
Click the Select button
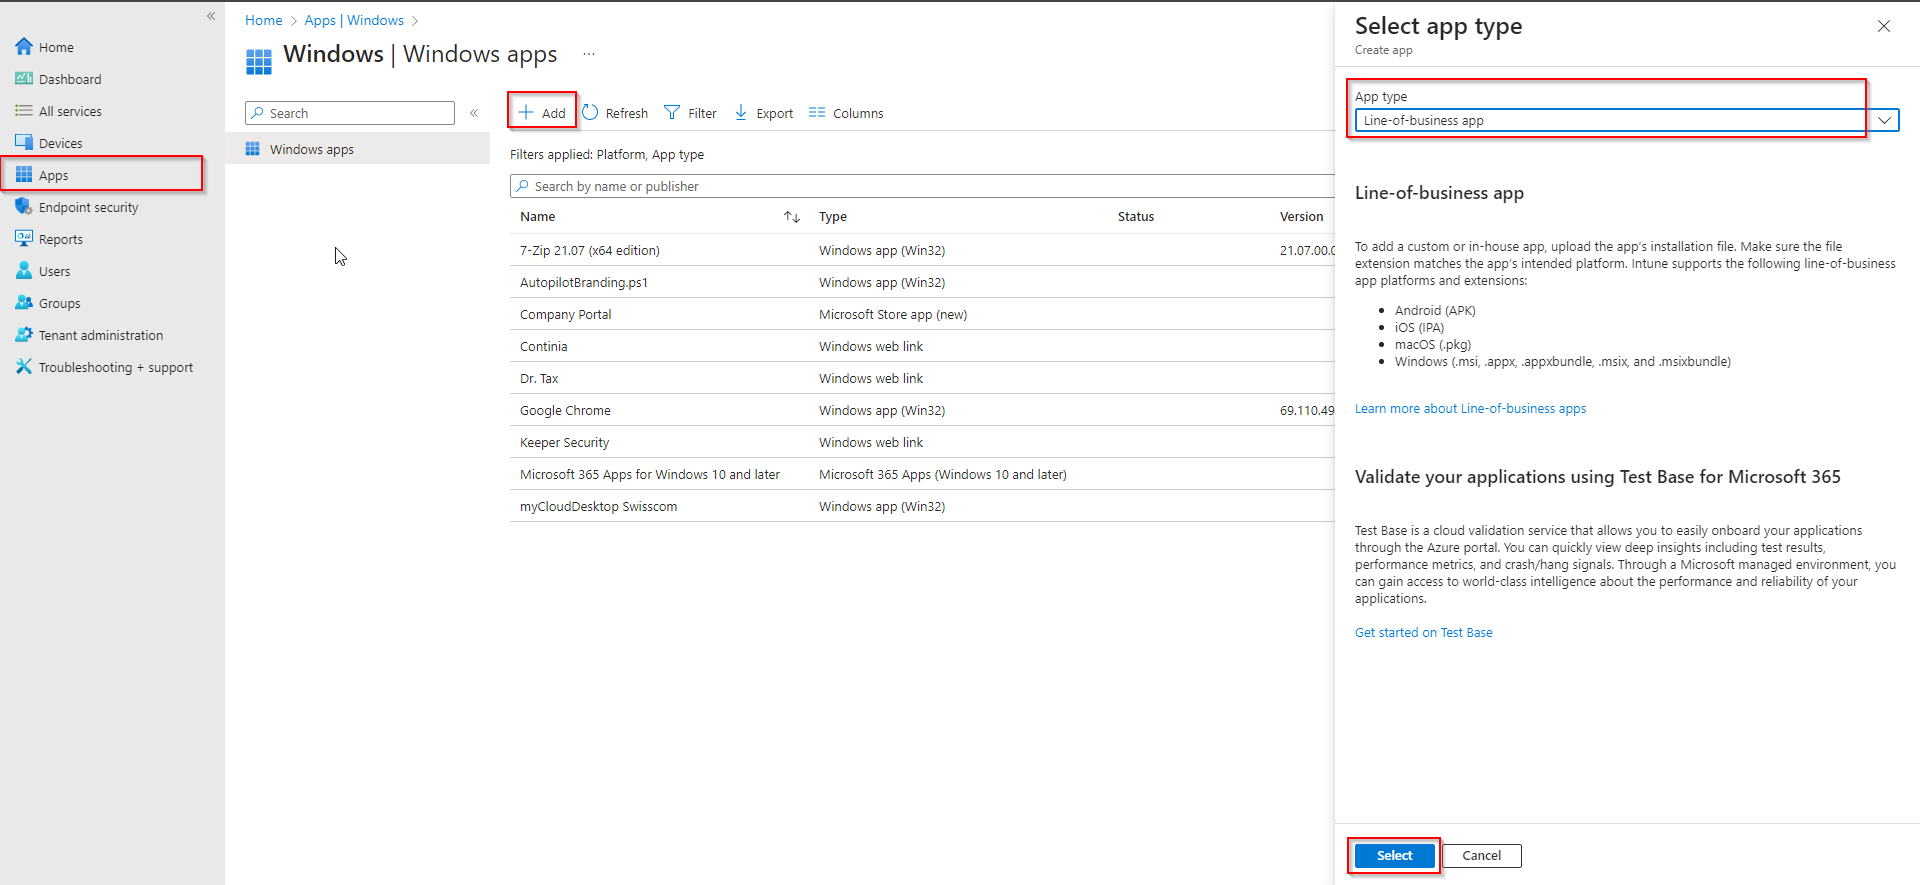click(x=1394, y=856)
